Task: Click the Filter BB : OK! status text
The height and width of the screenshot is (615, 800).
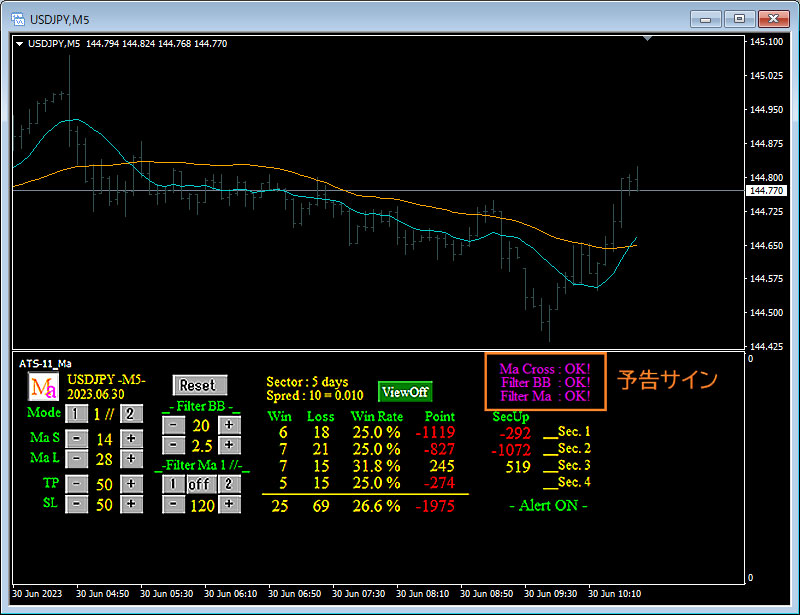Action: pos(545,382)
